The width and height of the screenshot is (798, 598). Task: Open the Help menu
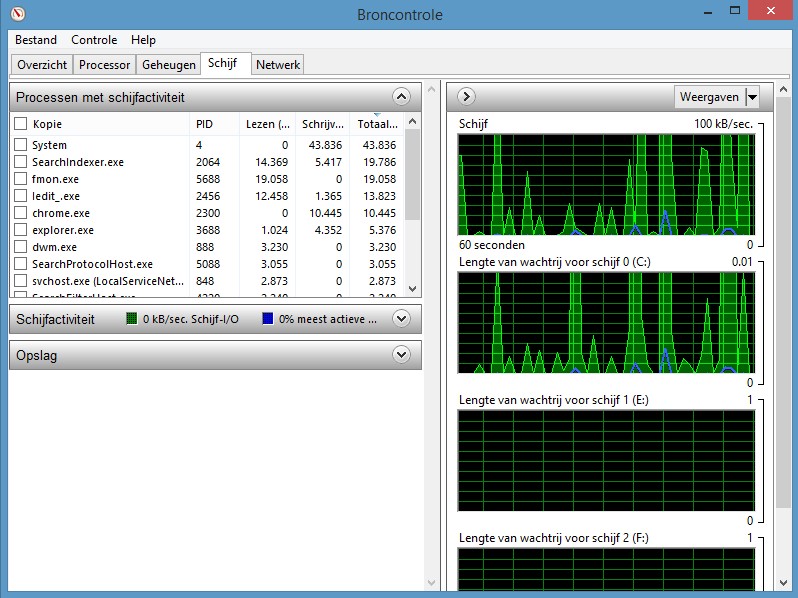143,40
